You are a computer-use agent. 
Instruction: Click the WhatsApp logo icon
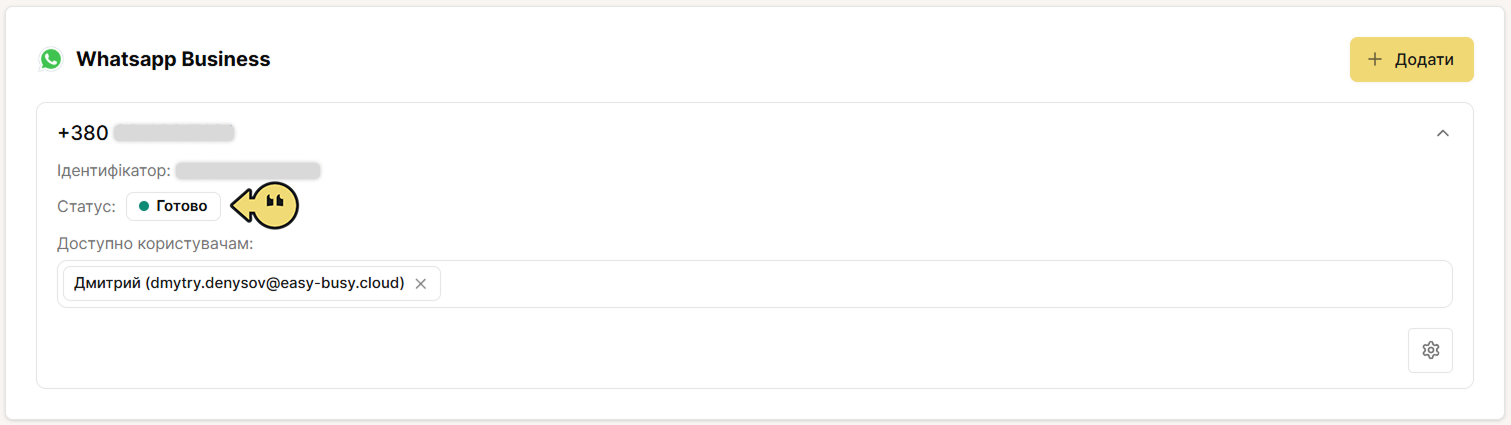point(51,59)
